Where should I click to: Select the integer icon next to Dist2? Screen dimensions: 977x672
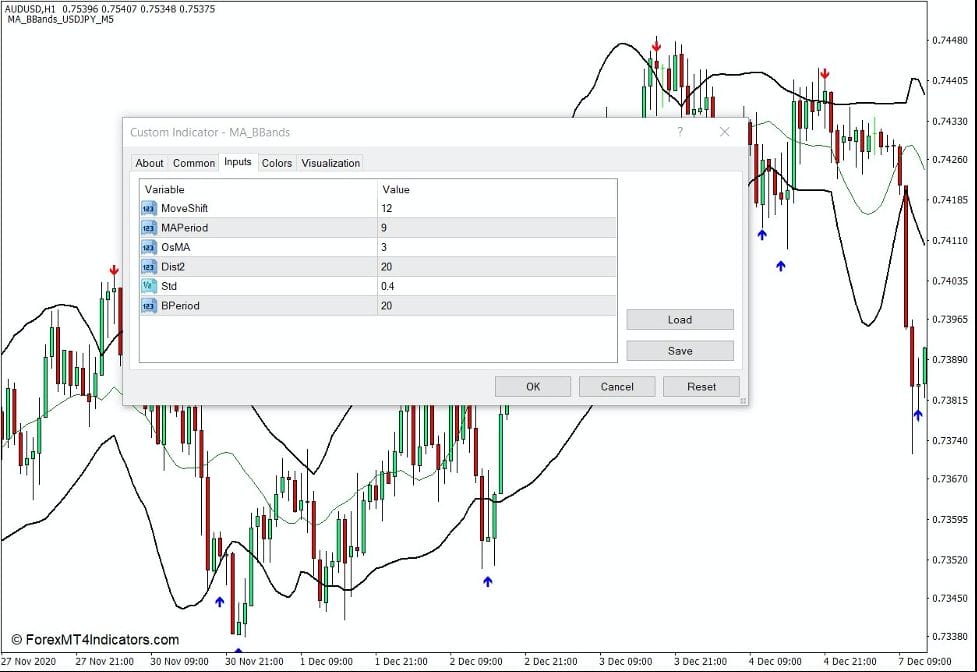(x=148, y=266)
